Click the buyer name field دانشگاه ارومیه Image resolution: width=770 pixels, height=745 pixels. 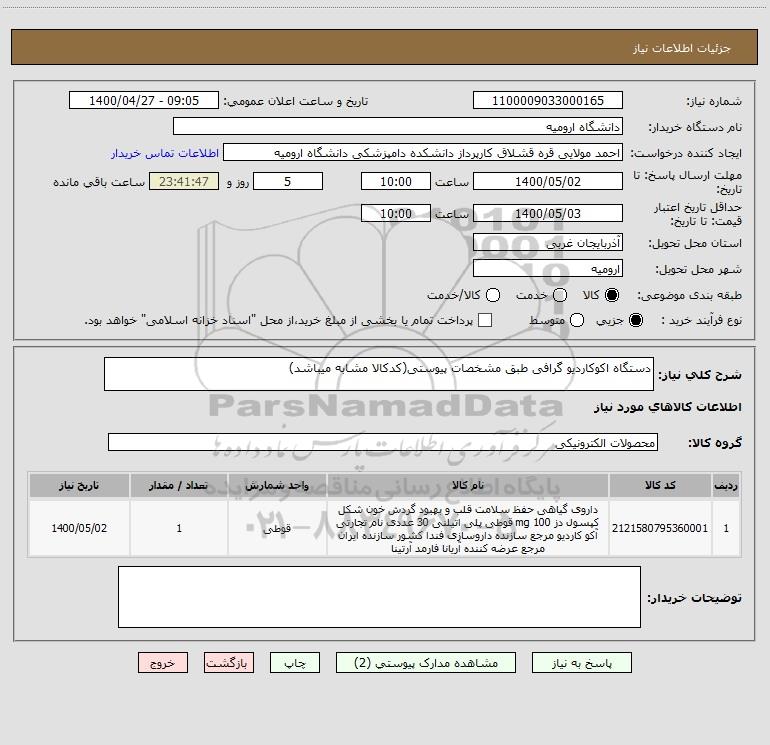tap(398, 127)
